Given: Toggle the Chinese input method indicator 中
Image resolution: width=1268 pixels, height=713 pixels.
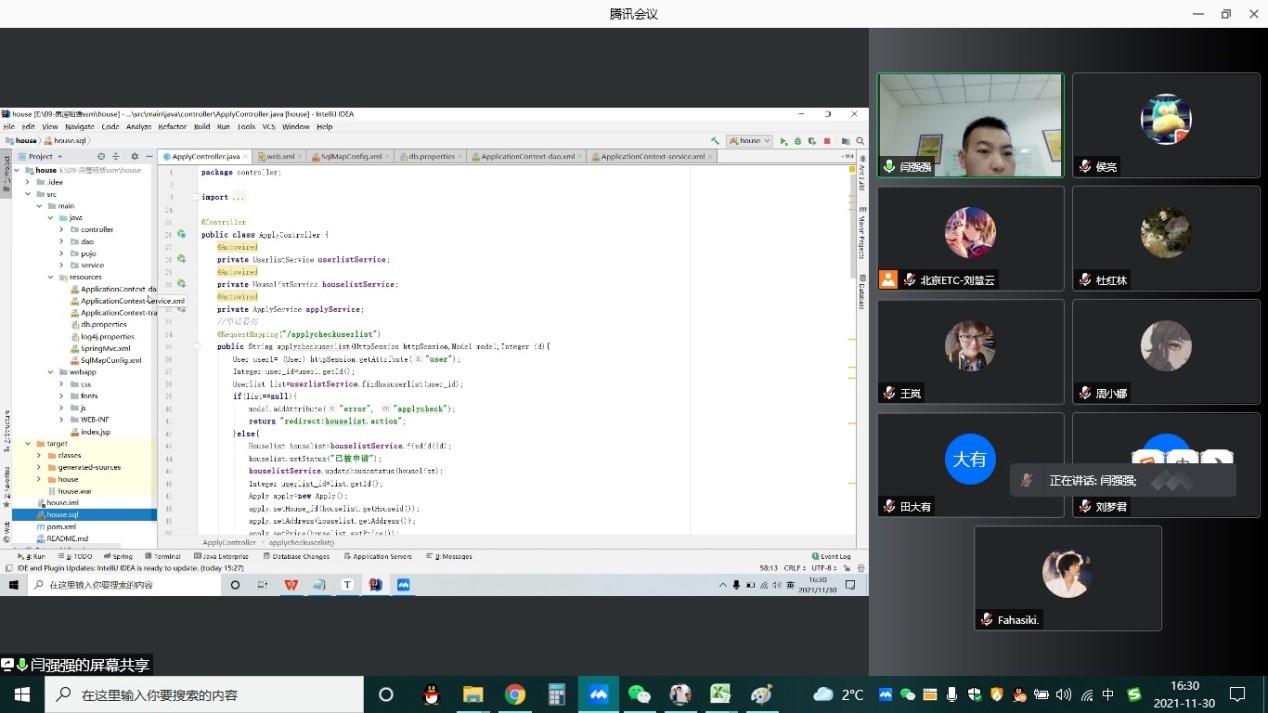Looking at the screenshot, I should pos(1108,694).
